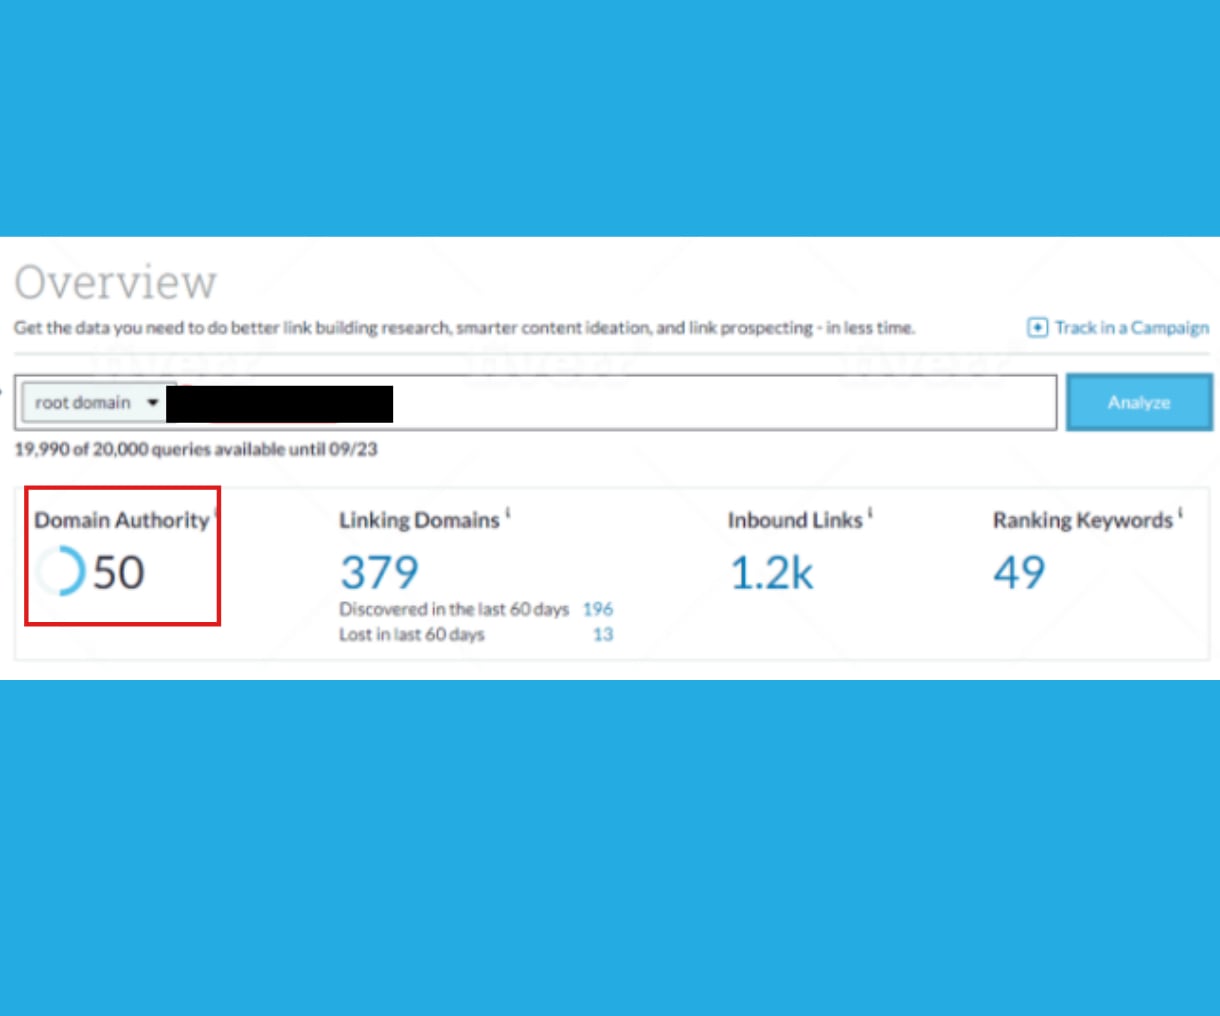The width and height of the screenshot is (1220, 1016).
Task: Click the Inbound Links info icon
Action: (870, 514)
